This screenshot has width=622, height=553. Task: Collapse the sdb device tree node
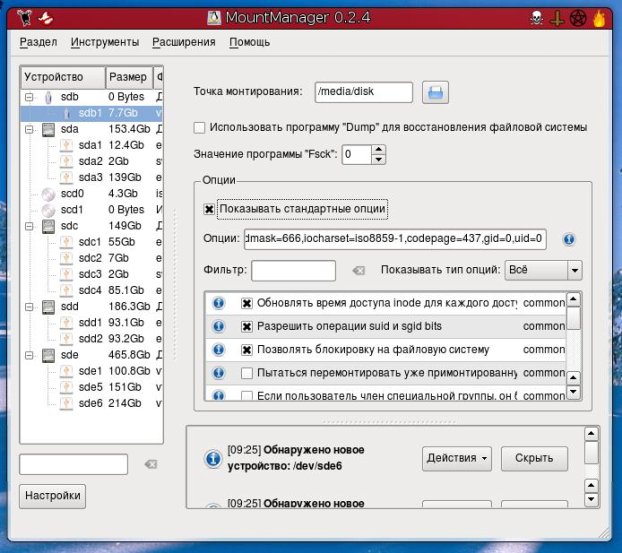(29, 97)
